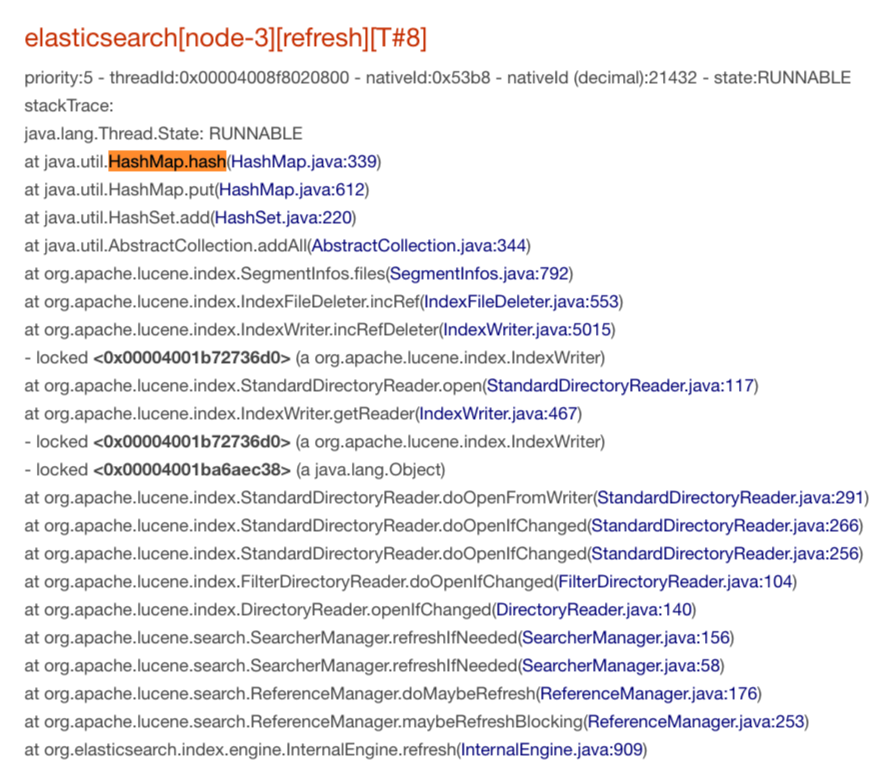This screenshot has width=889, height=769.
Task: Click 'locked <0x00004001b72736d0>' line below getReader
Action: pos(315,442)
